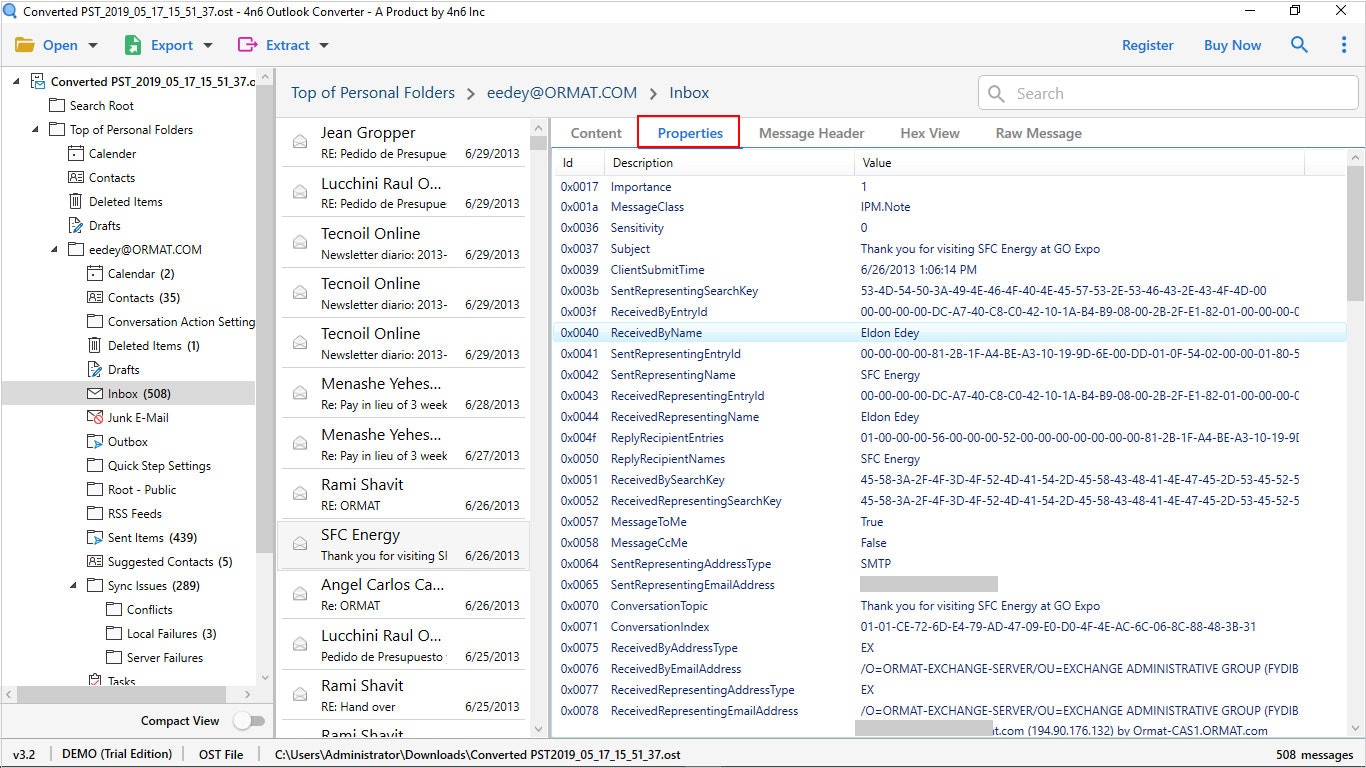Viewport: 1366px width, 768px height.
Task: Open the Message Header tab
Action: point(811,133)
